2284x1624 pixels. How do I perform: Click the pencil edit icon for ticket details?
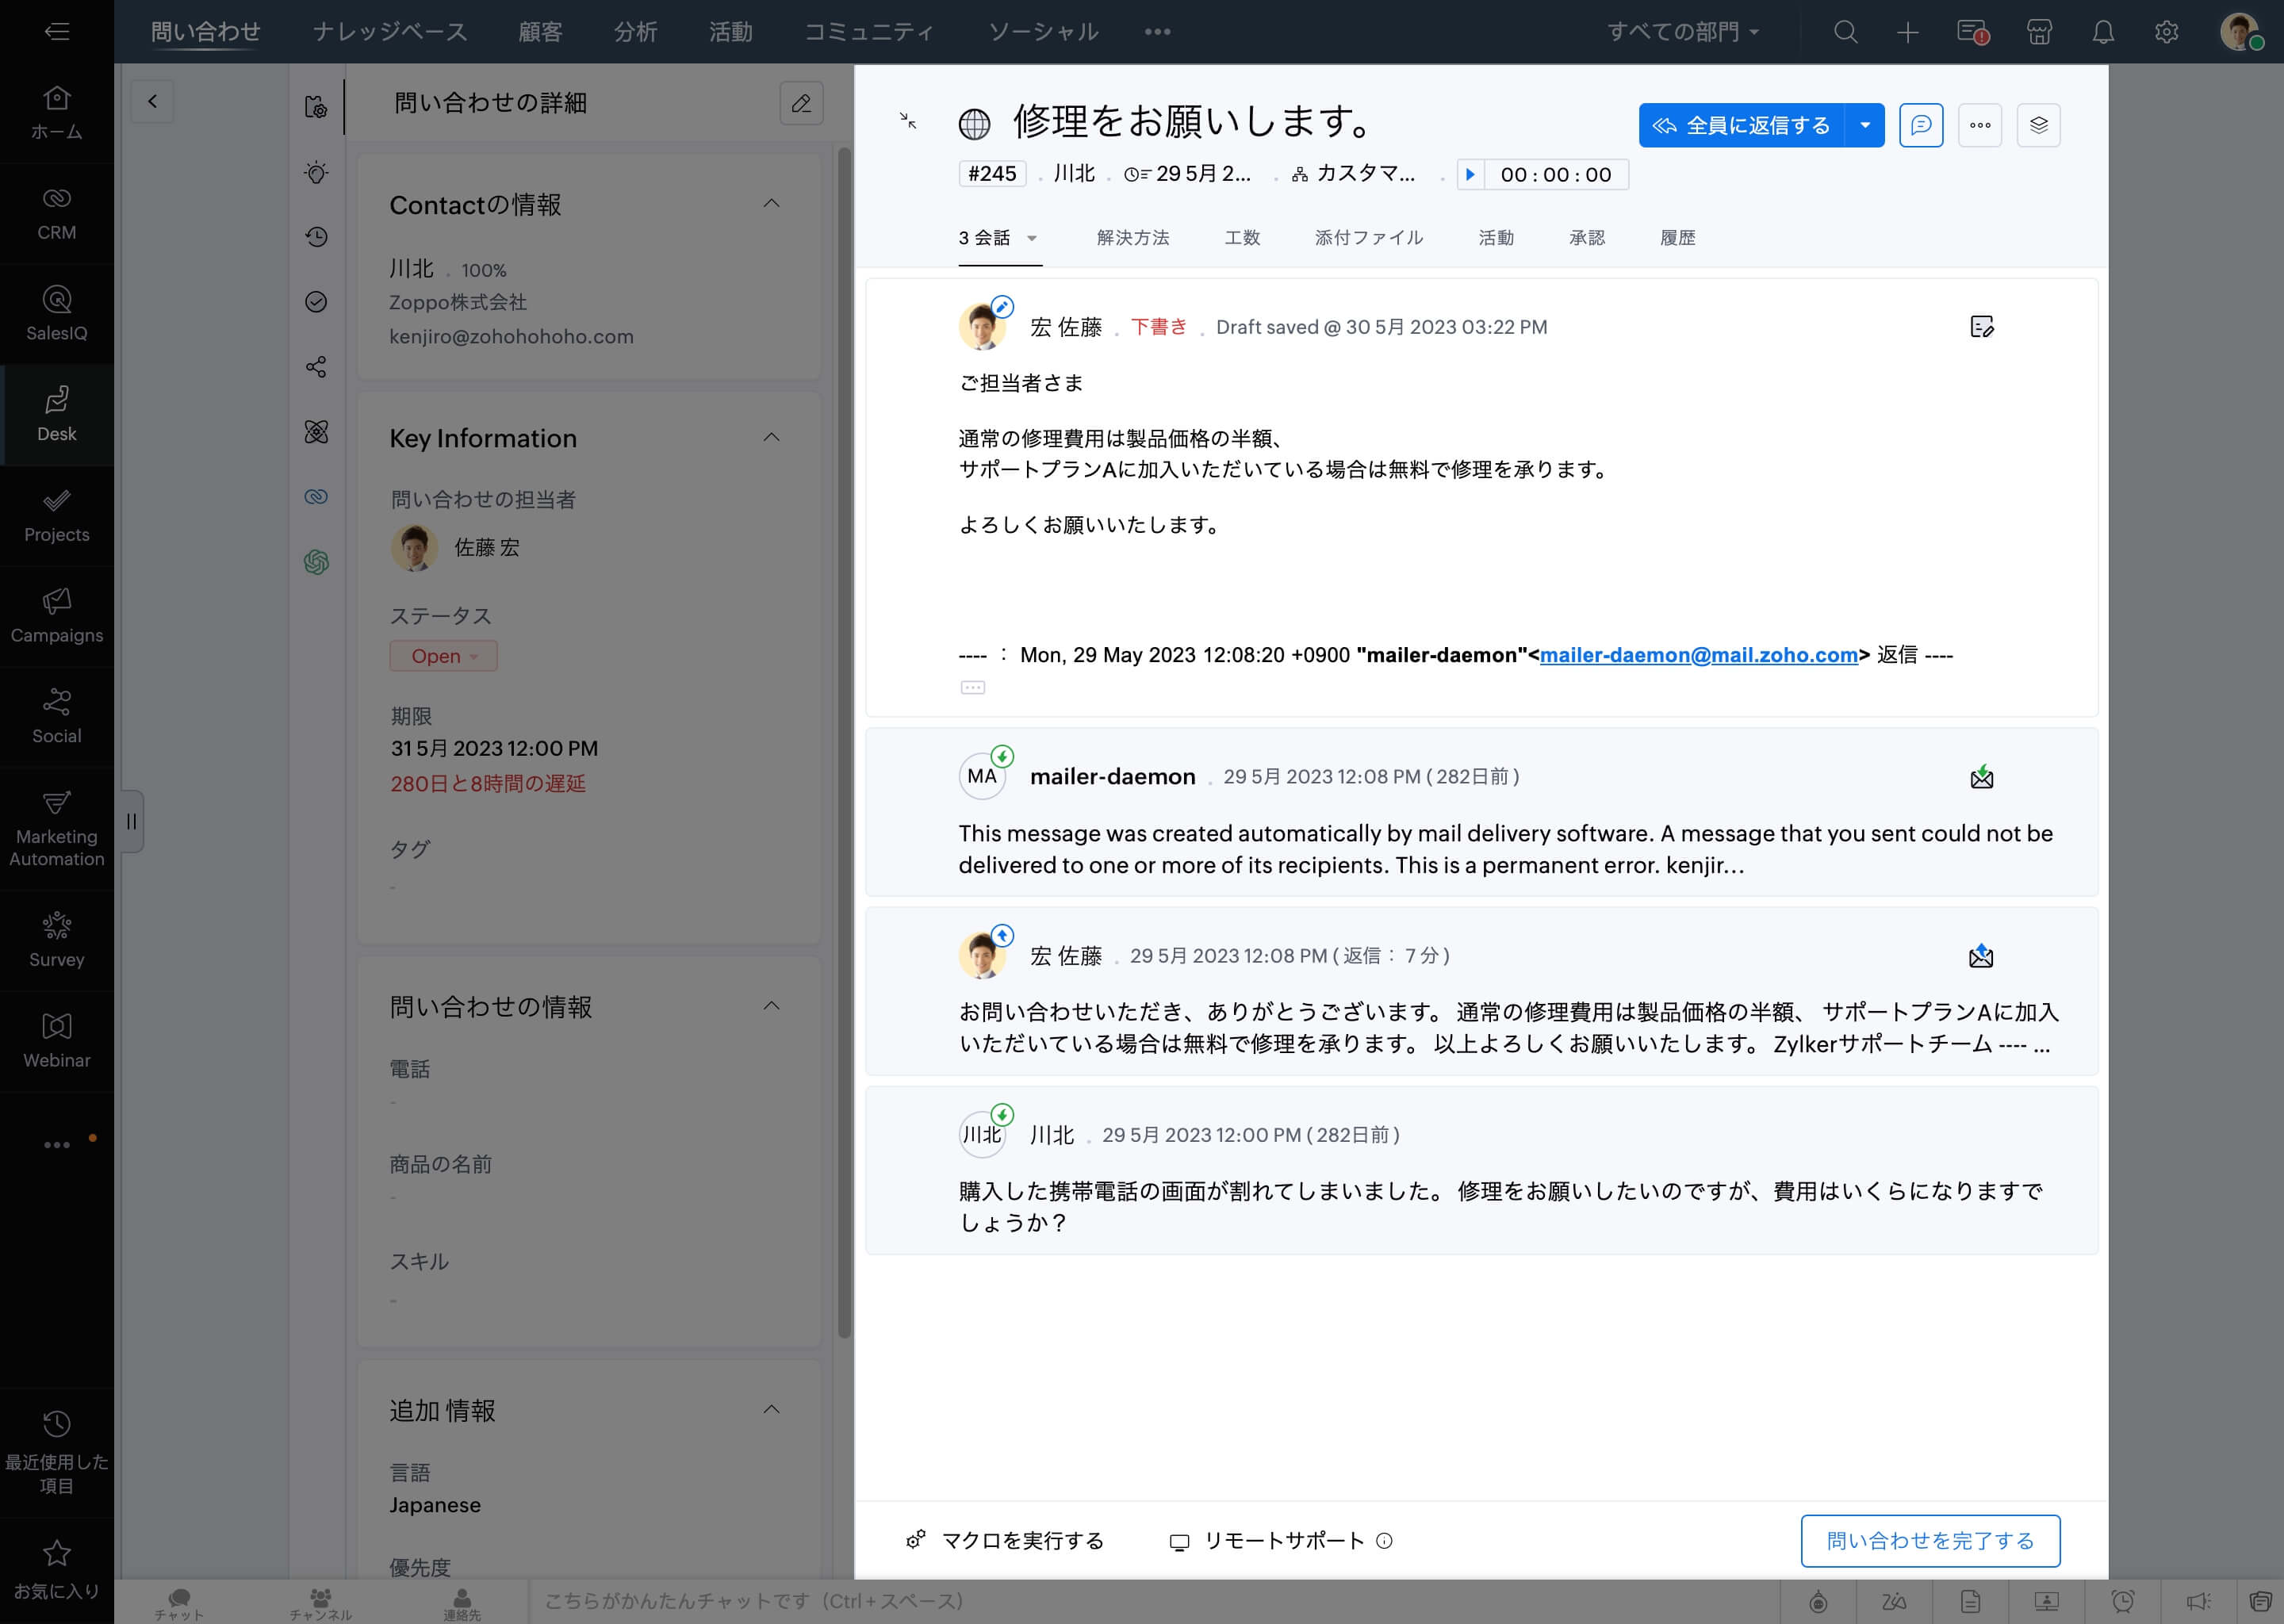coord(801,103)
